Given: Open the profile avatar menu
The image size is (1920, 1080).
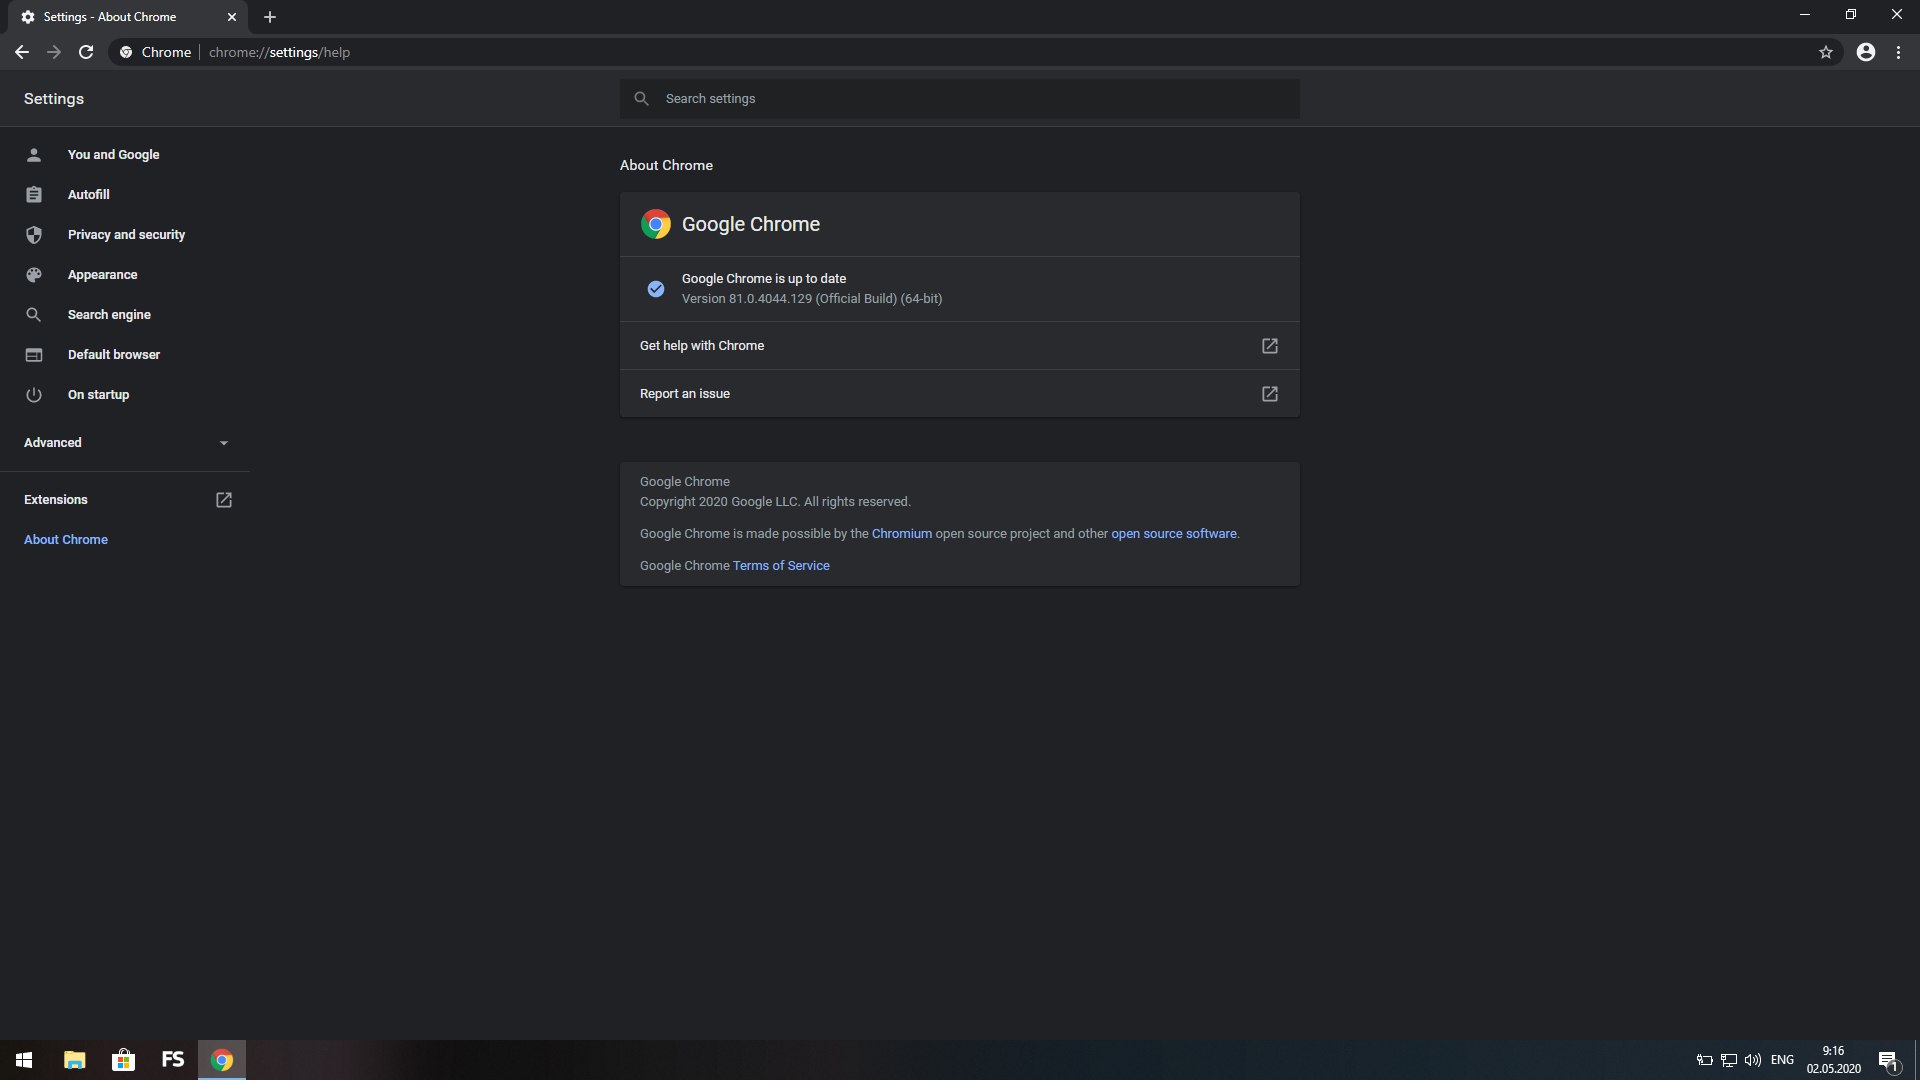Looking at the screenshot, I should pyautogui.click(x=1866, y=52).
